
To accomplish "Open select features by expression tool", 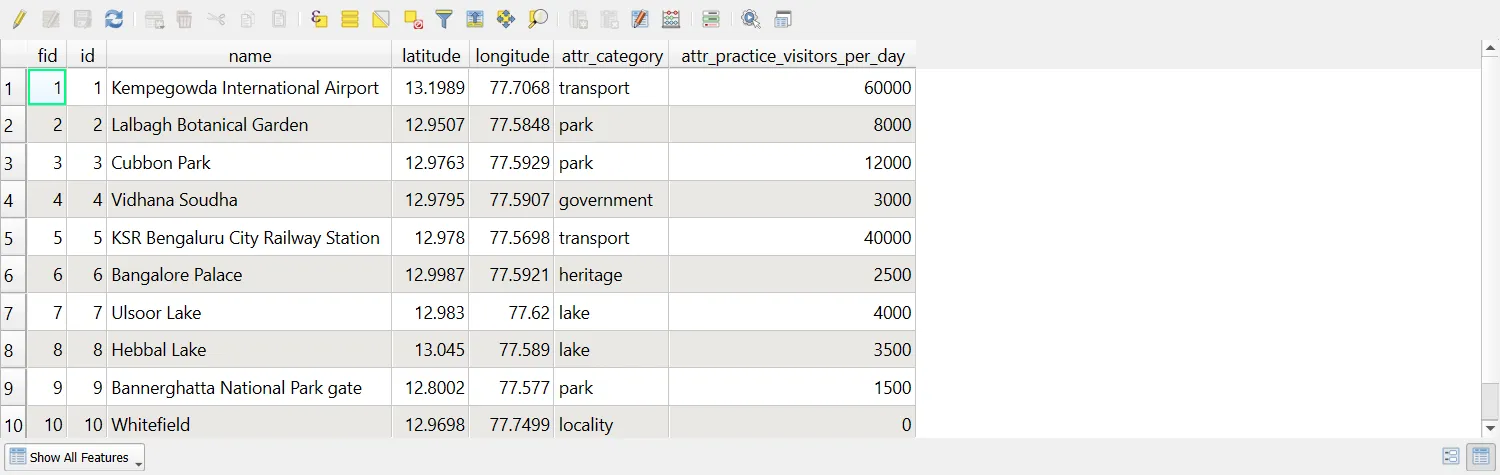I will coord(319,19).
